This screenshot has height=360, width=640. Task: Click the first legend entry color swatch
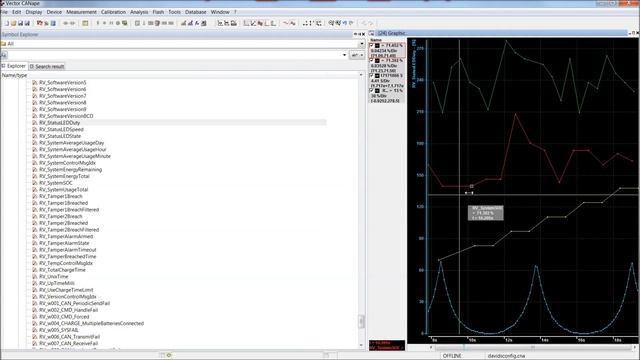click(377, 46)
